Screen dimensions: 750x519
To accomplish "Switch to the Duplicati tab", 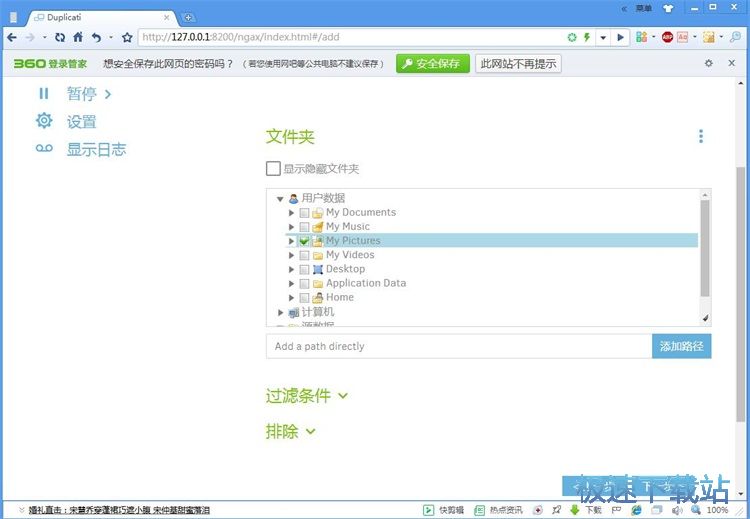I will coord(102,18).
